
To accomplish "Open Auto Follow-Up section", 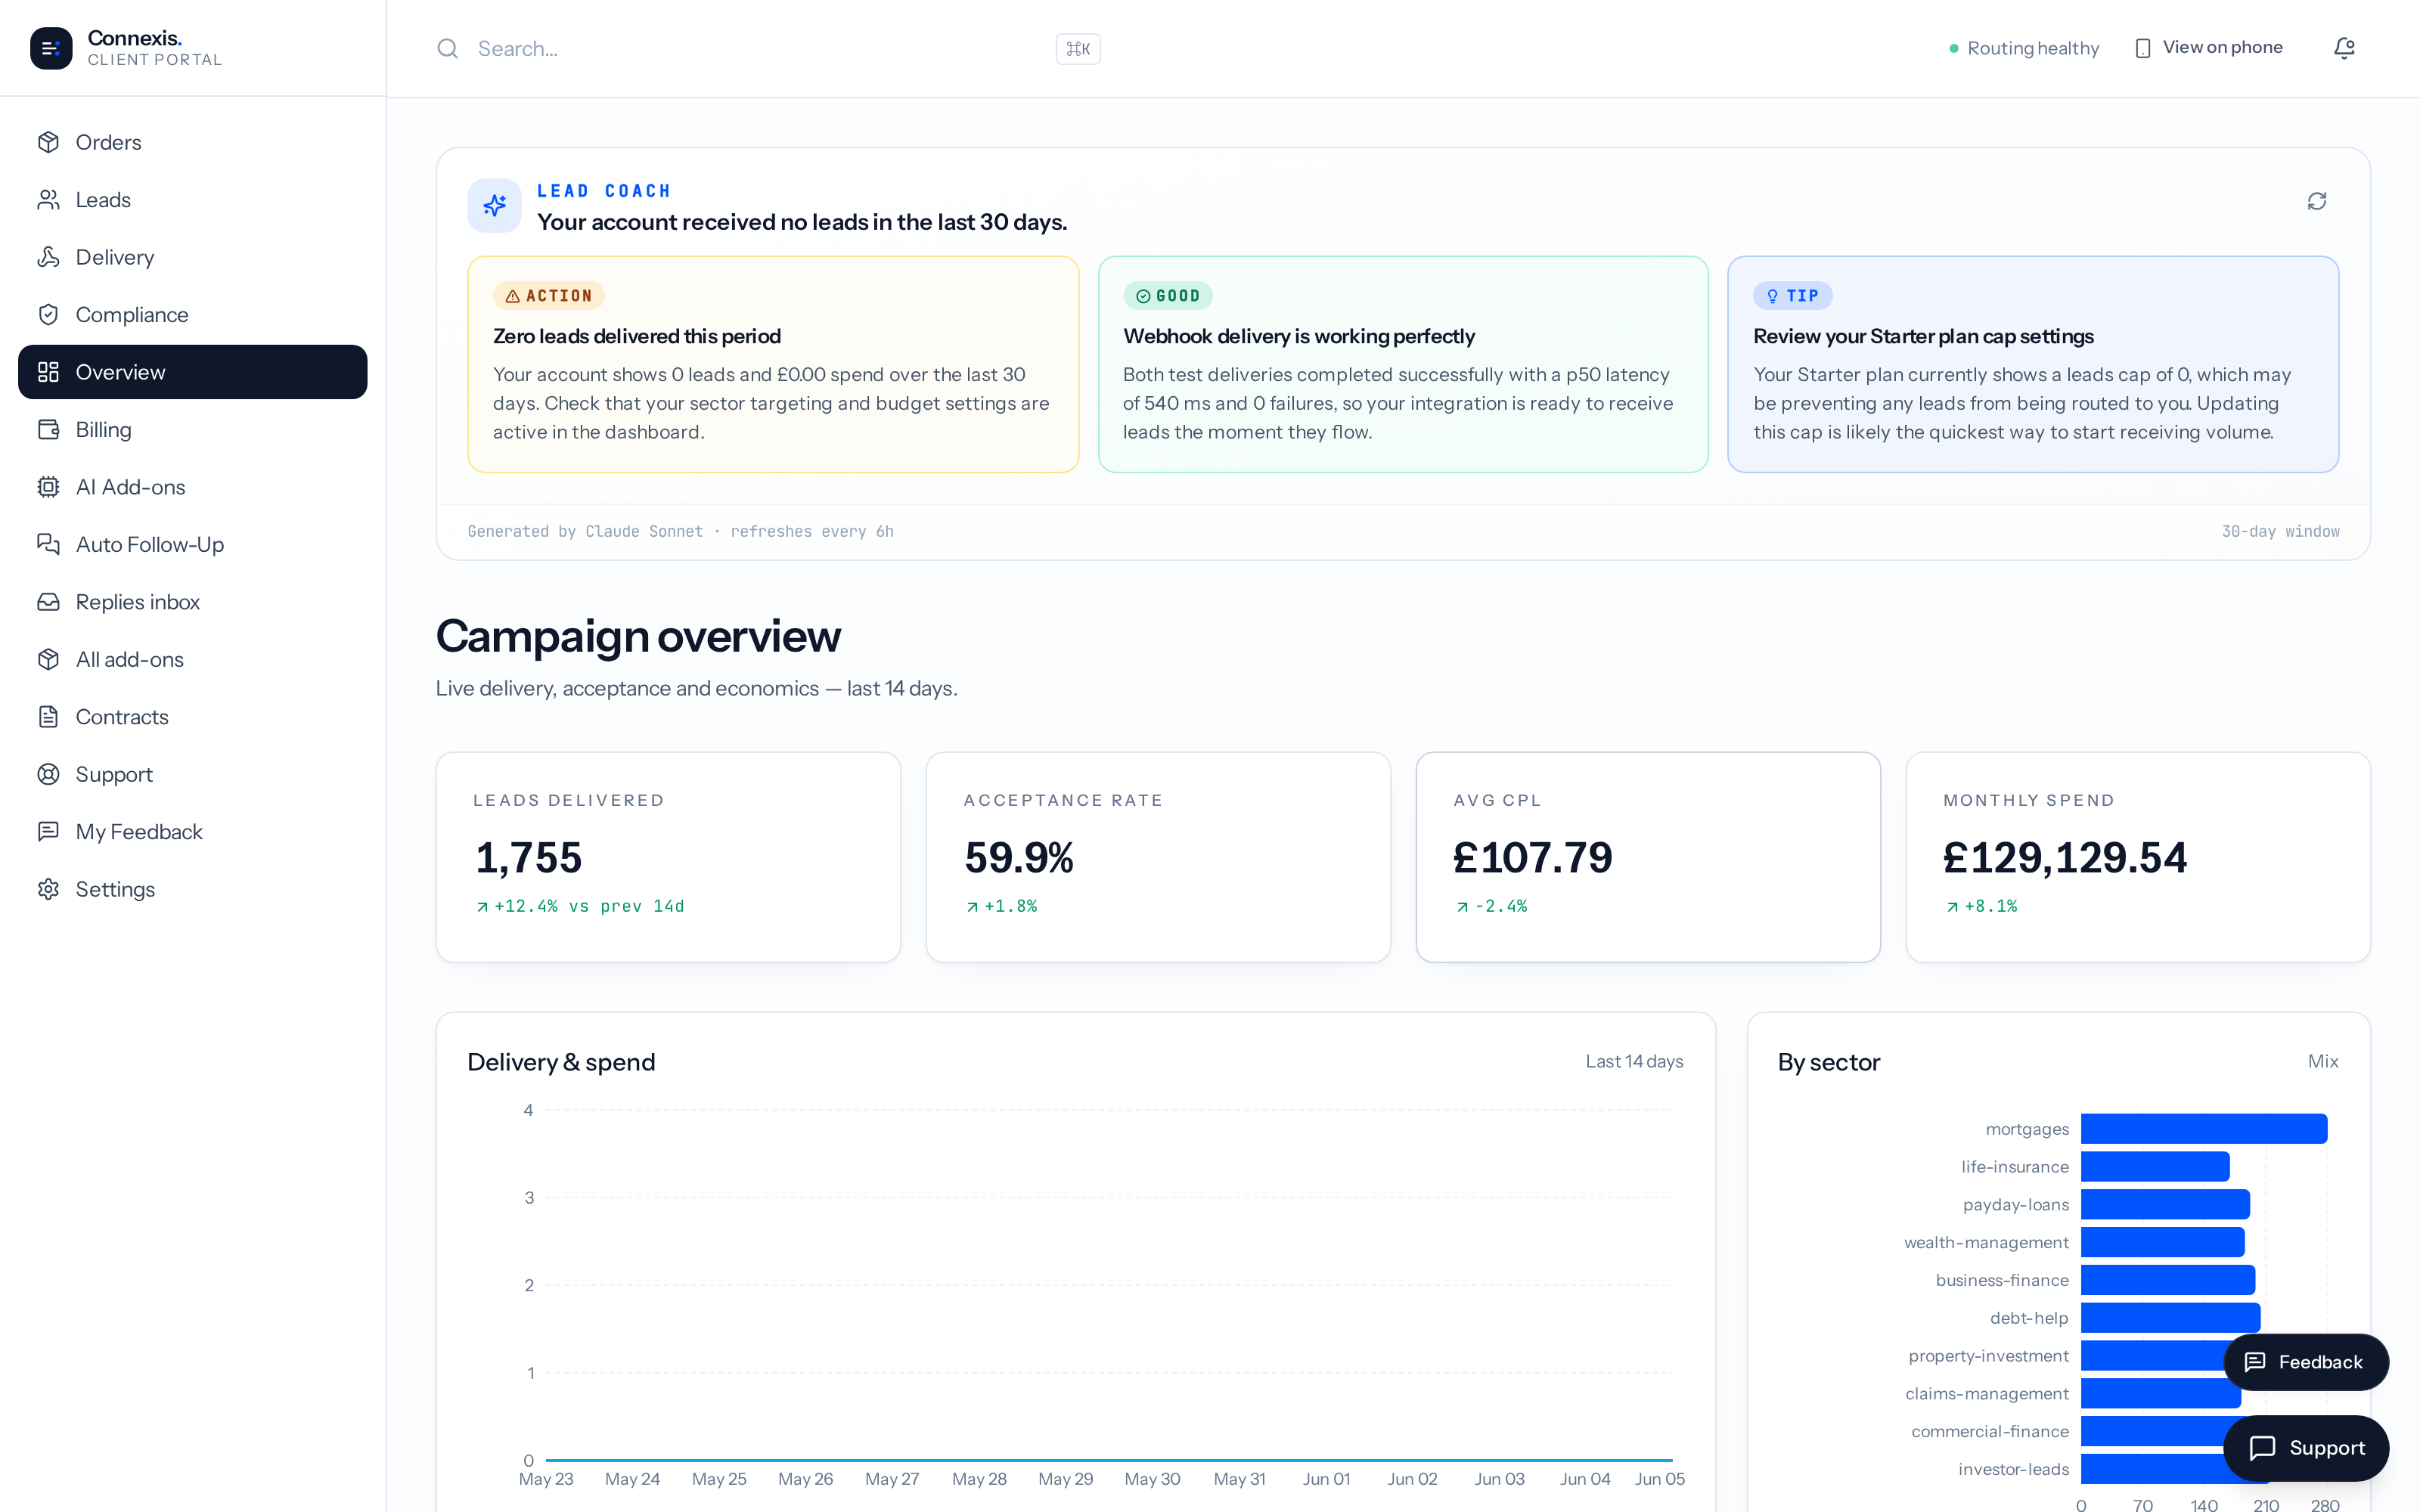I will (x=193, y=544).
